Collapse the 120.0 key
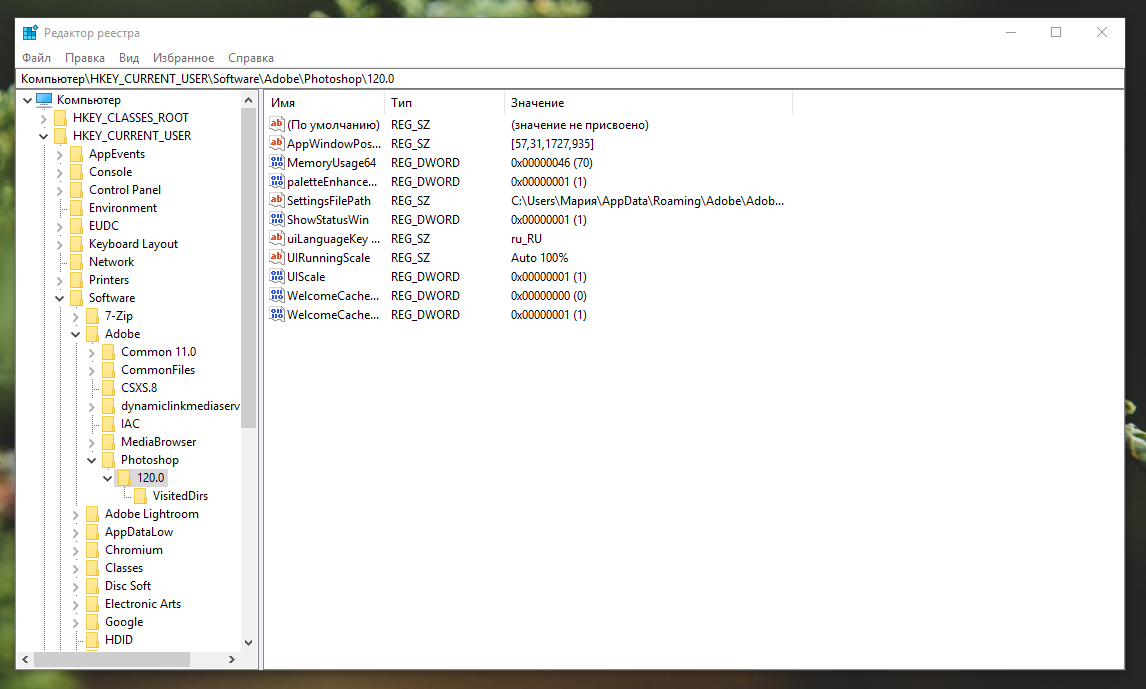This screenshot has width=1146, height=689. (x=108, y=478)
